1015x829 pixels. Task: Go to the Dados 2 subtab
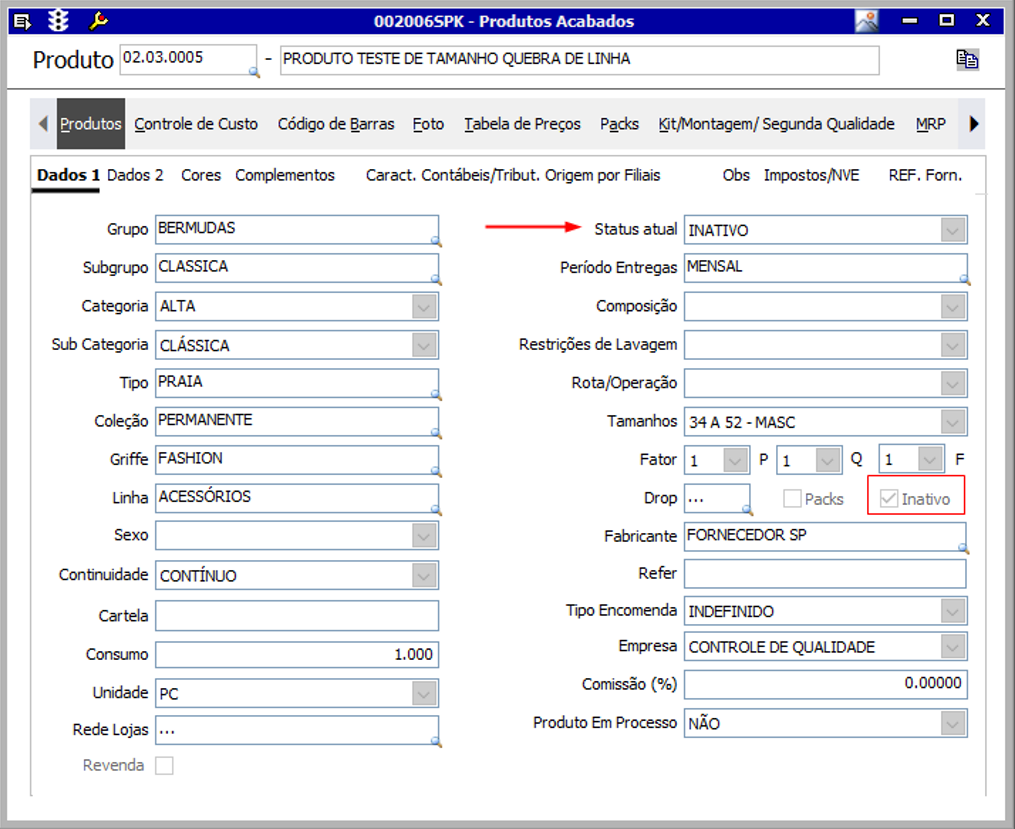[x=135, y=175]
